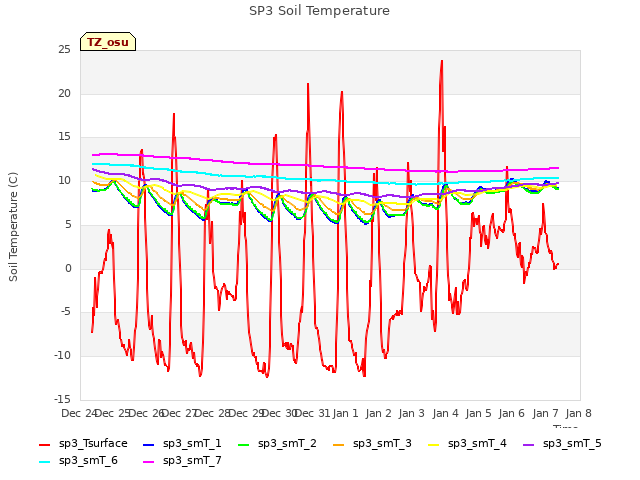This screenshot has width=640, height=480.
Task: Click orange sp3_smT_3 legend swatch
Action: pos(339,445)
